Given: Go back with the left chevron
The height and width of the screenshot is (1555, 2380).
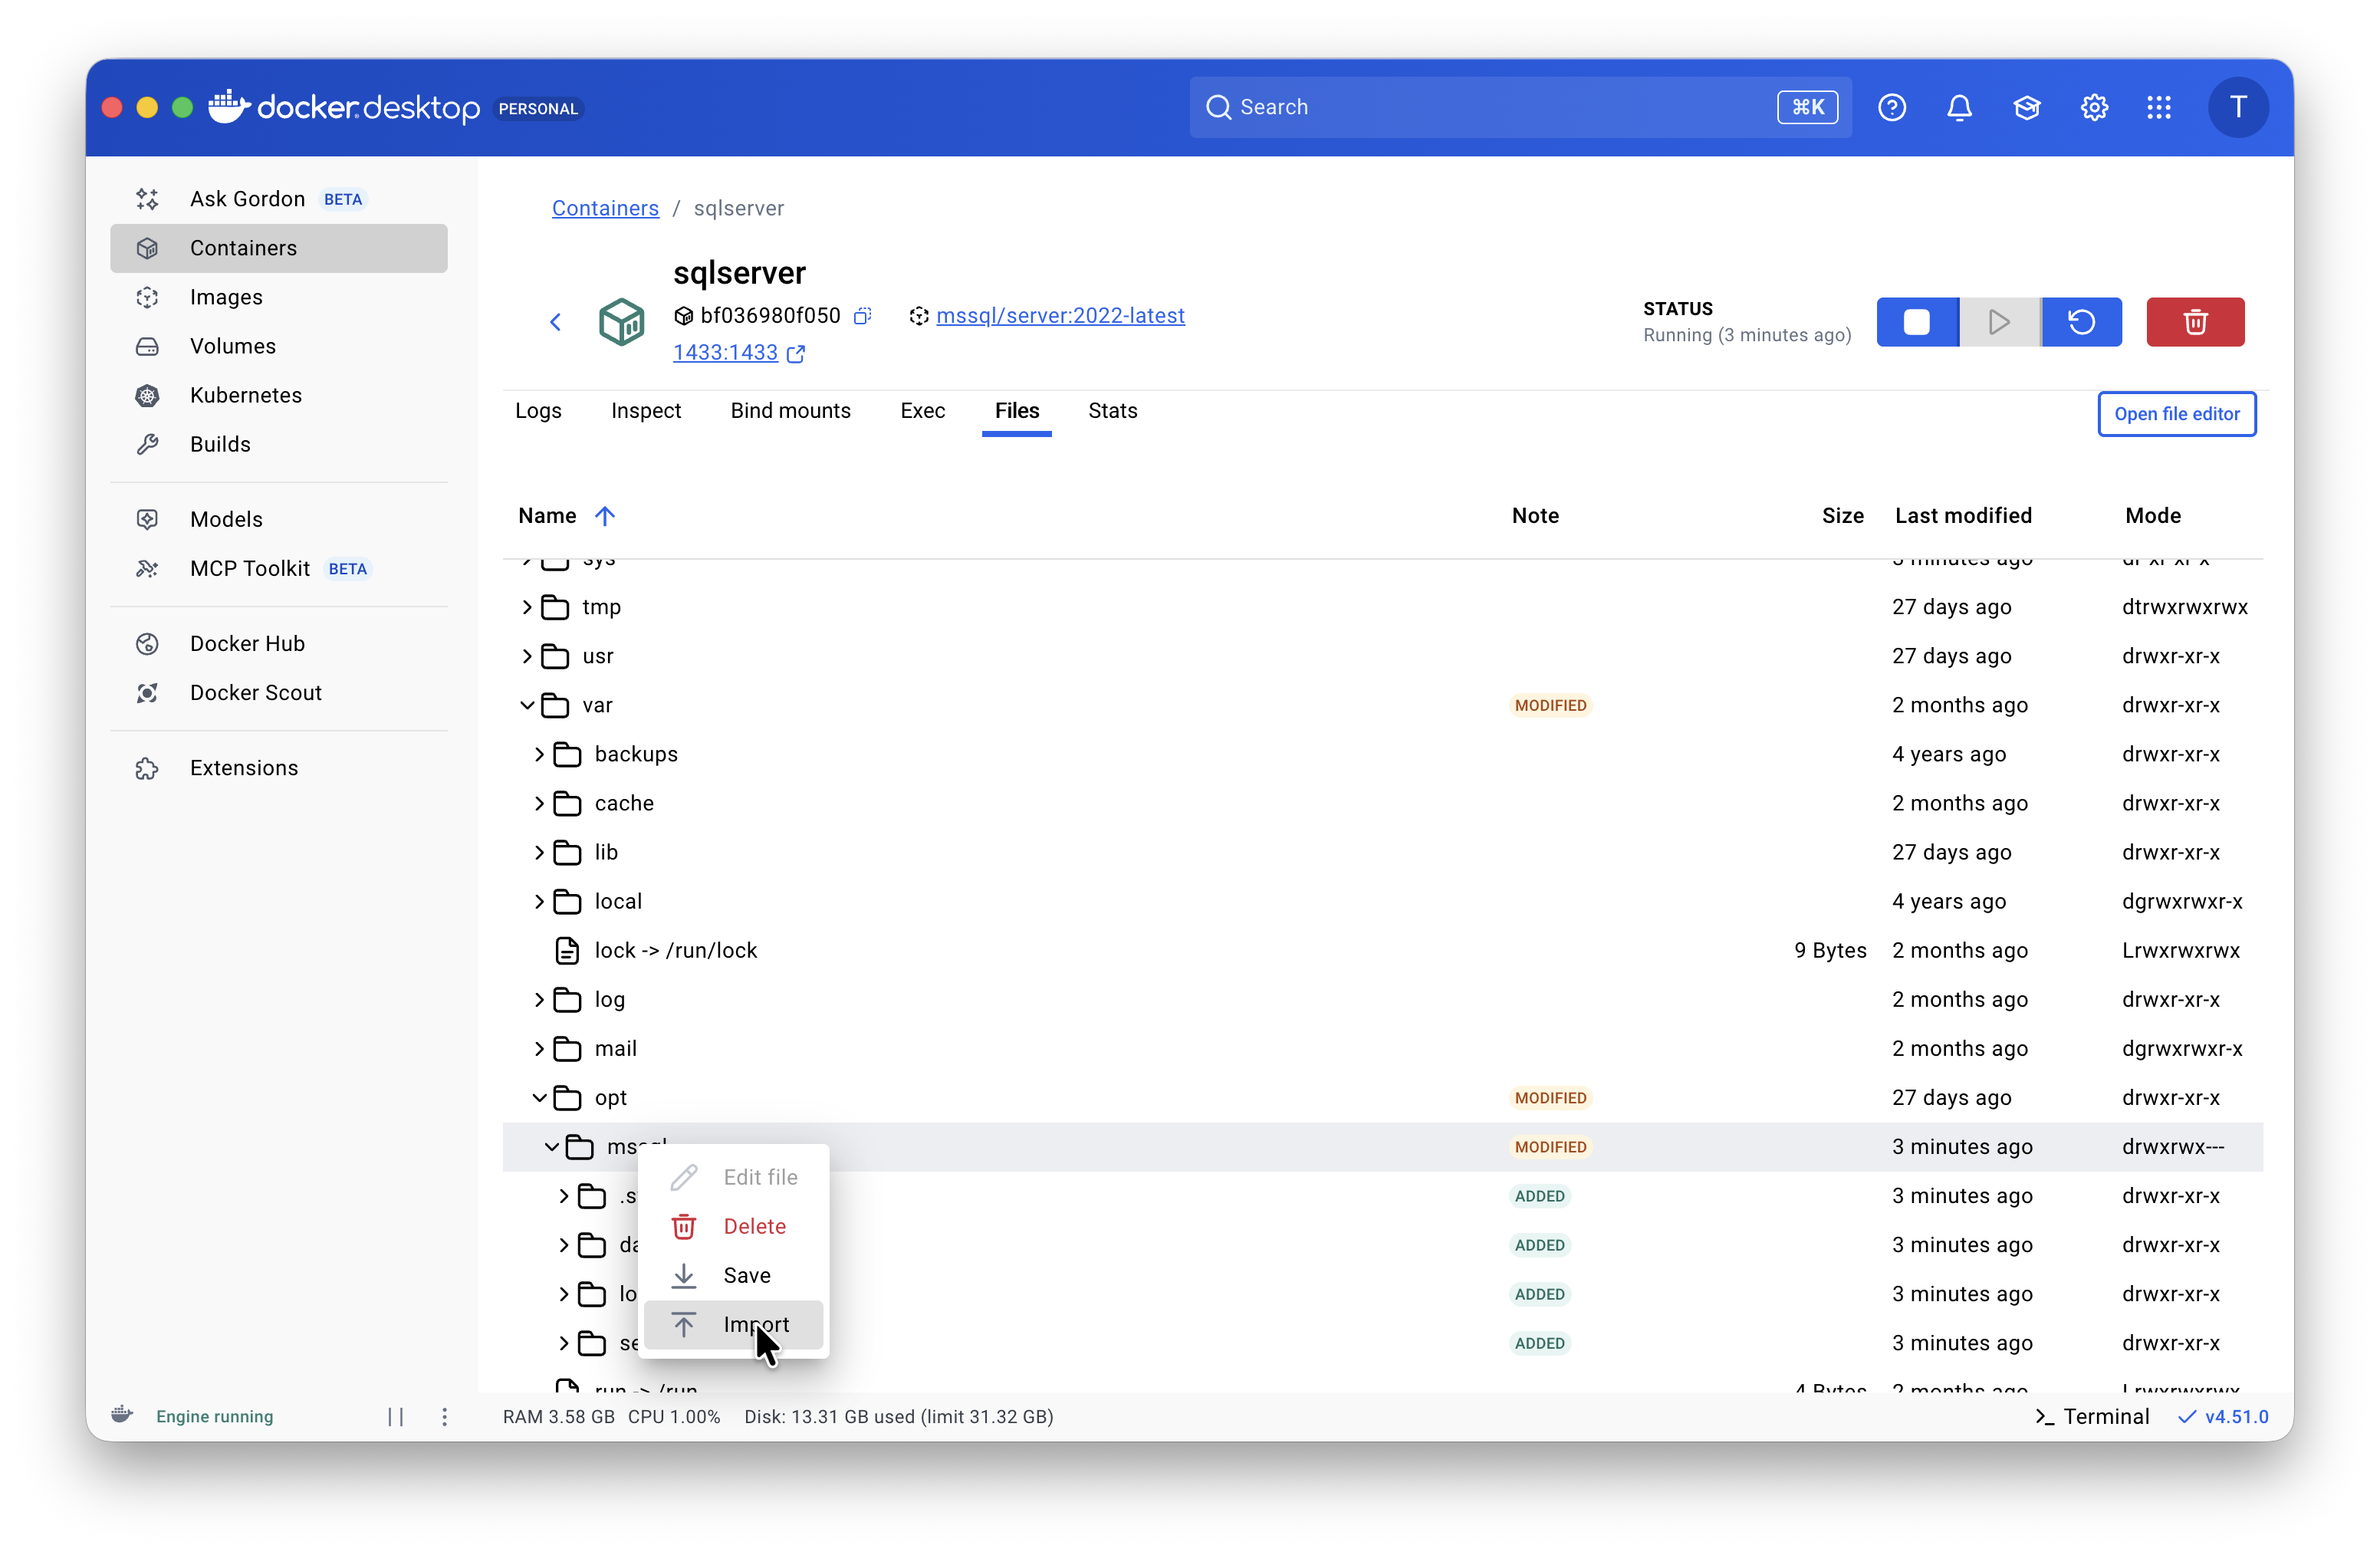Looking at the screenshot, I should (x=556, y=322).
